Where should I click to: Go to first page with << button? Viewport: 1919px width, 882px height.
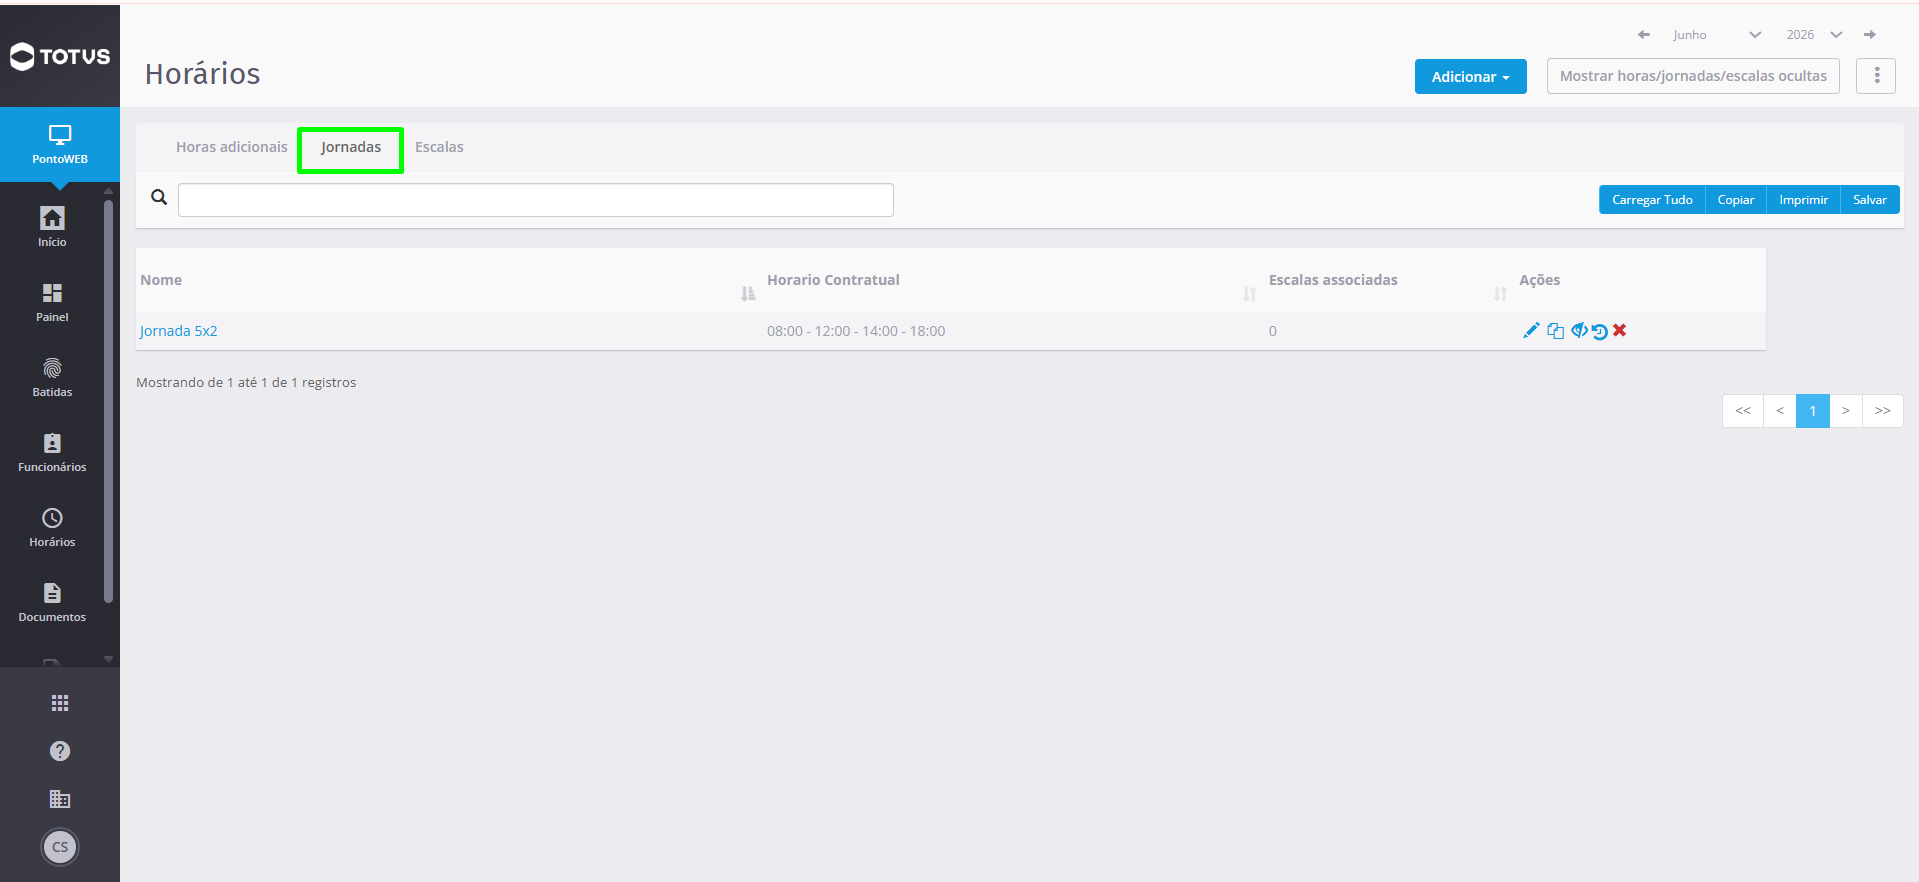1743,411
